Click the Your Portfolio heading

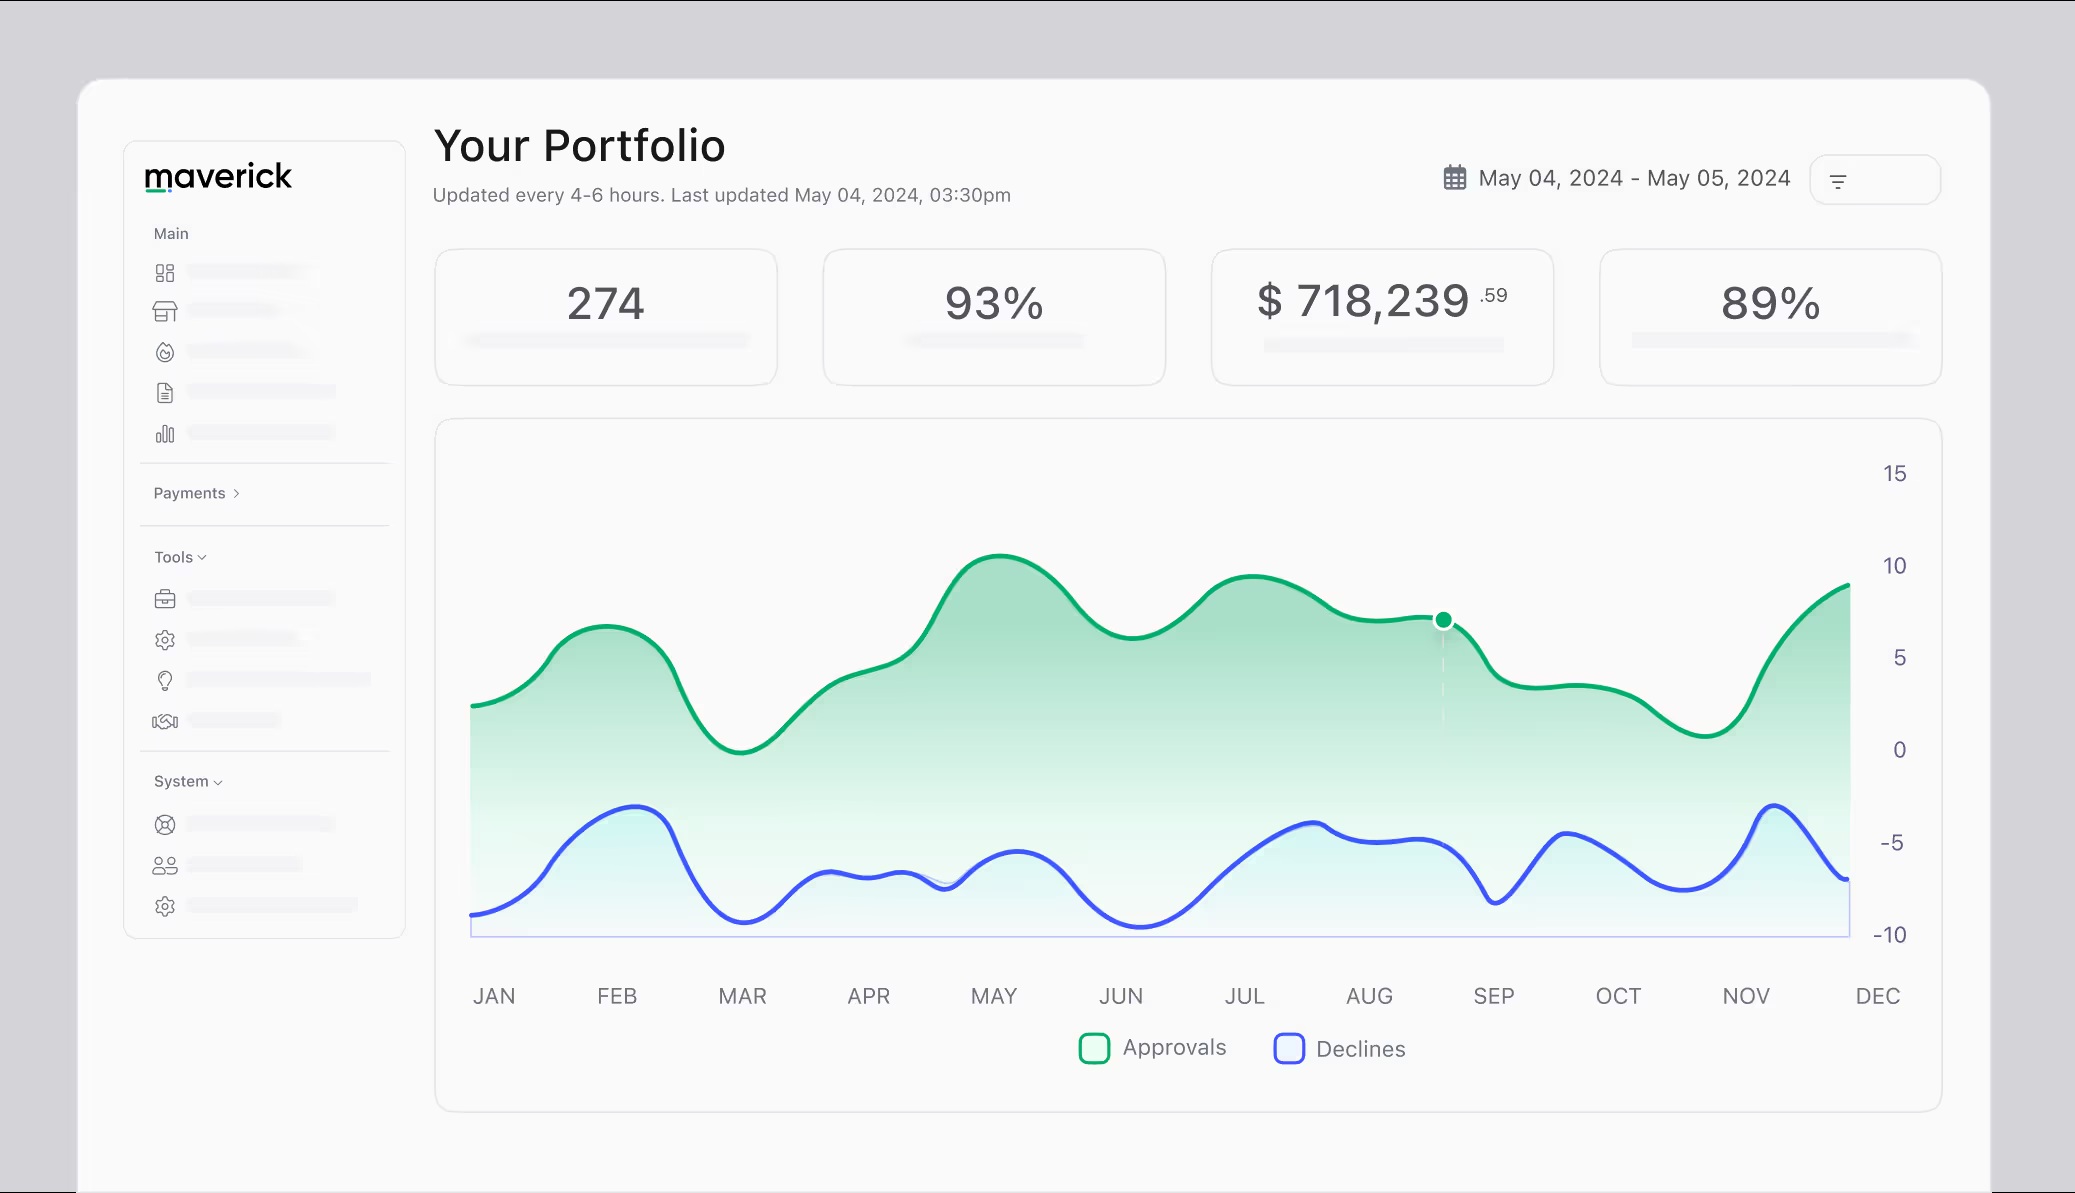pos(579,146)
